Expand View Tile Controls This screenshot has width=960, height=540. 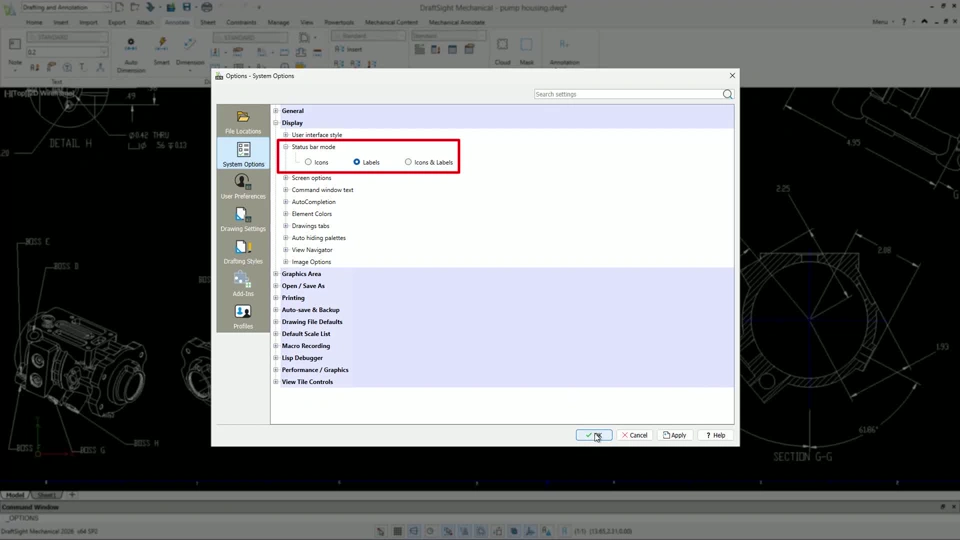pyautogui.click(x=276, y=381)
